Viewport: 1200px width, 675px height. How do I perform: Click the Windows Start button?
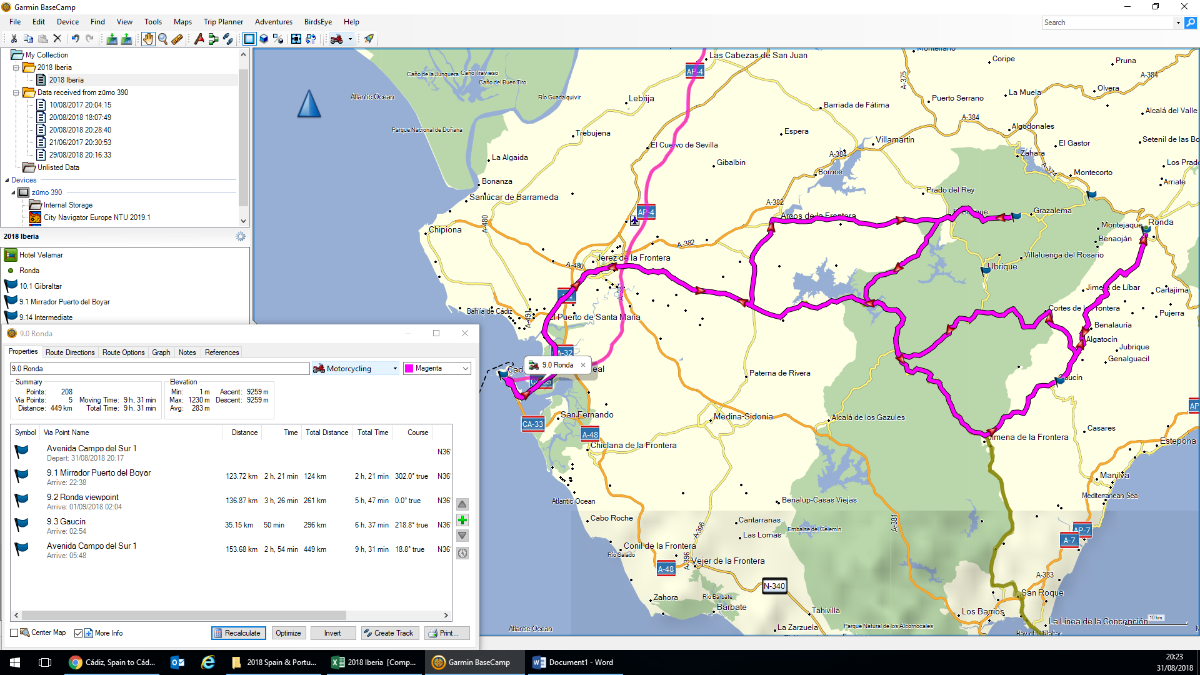[15, 662]
